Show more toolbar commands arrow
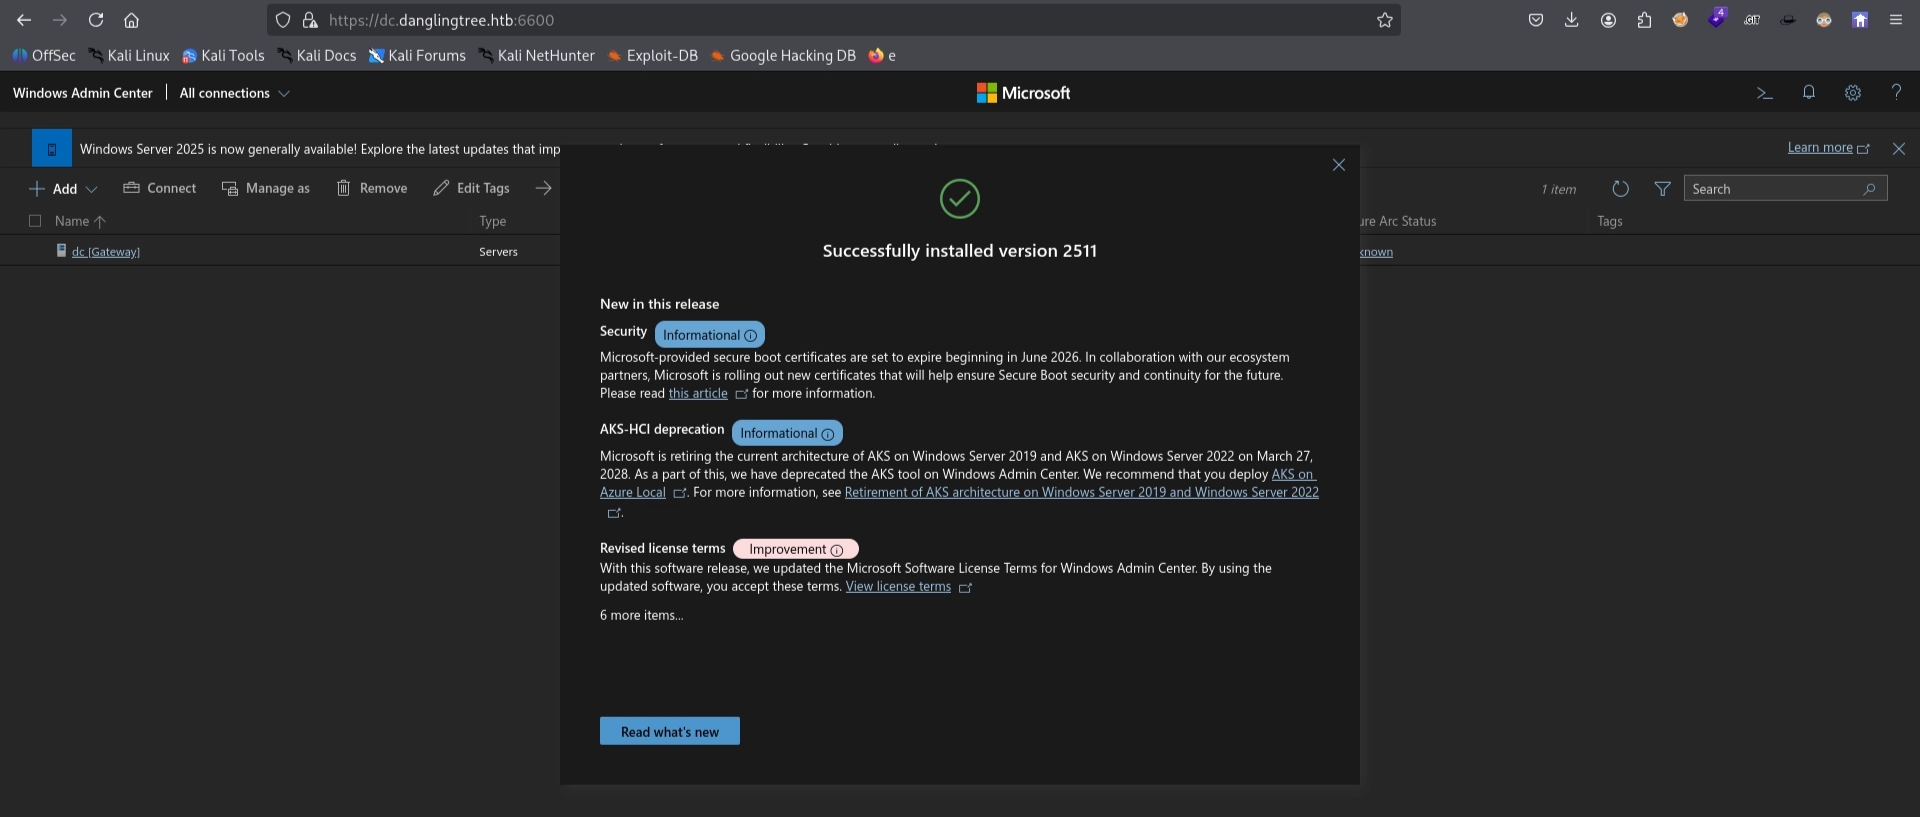Viewport: 1920px width, 817px height. [x=543, y=188]
